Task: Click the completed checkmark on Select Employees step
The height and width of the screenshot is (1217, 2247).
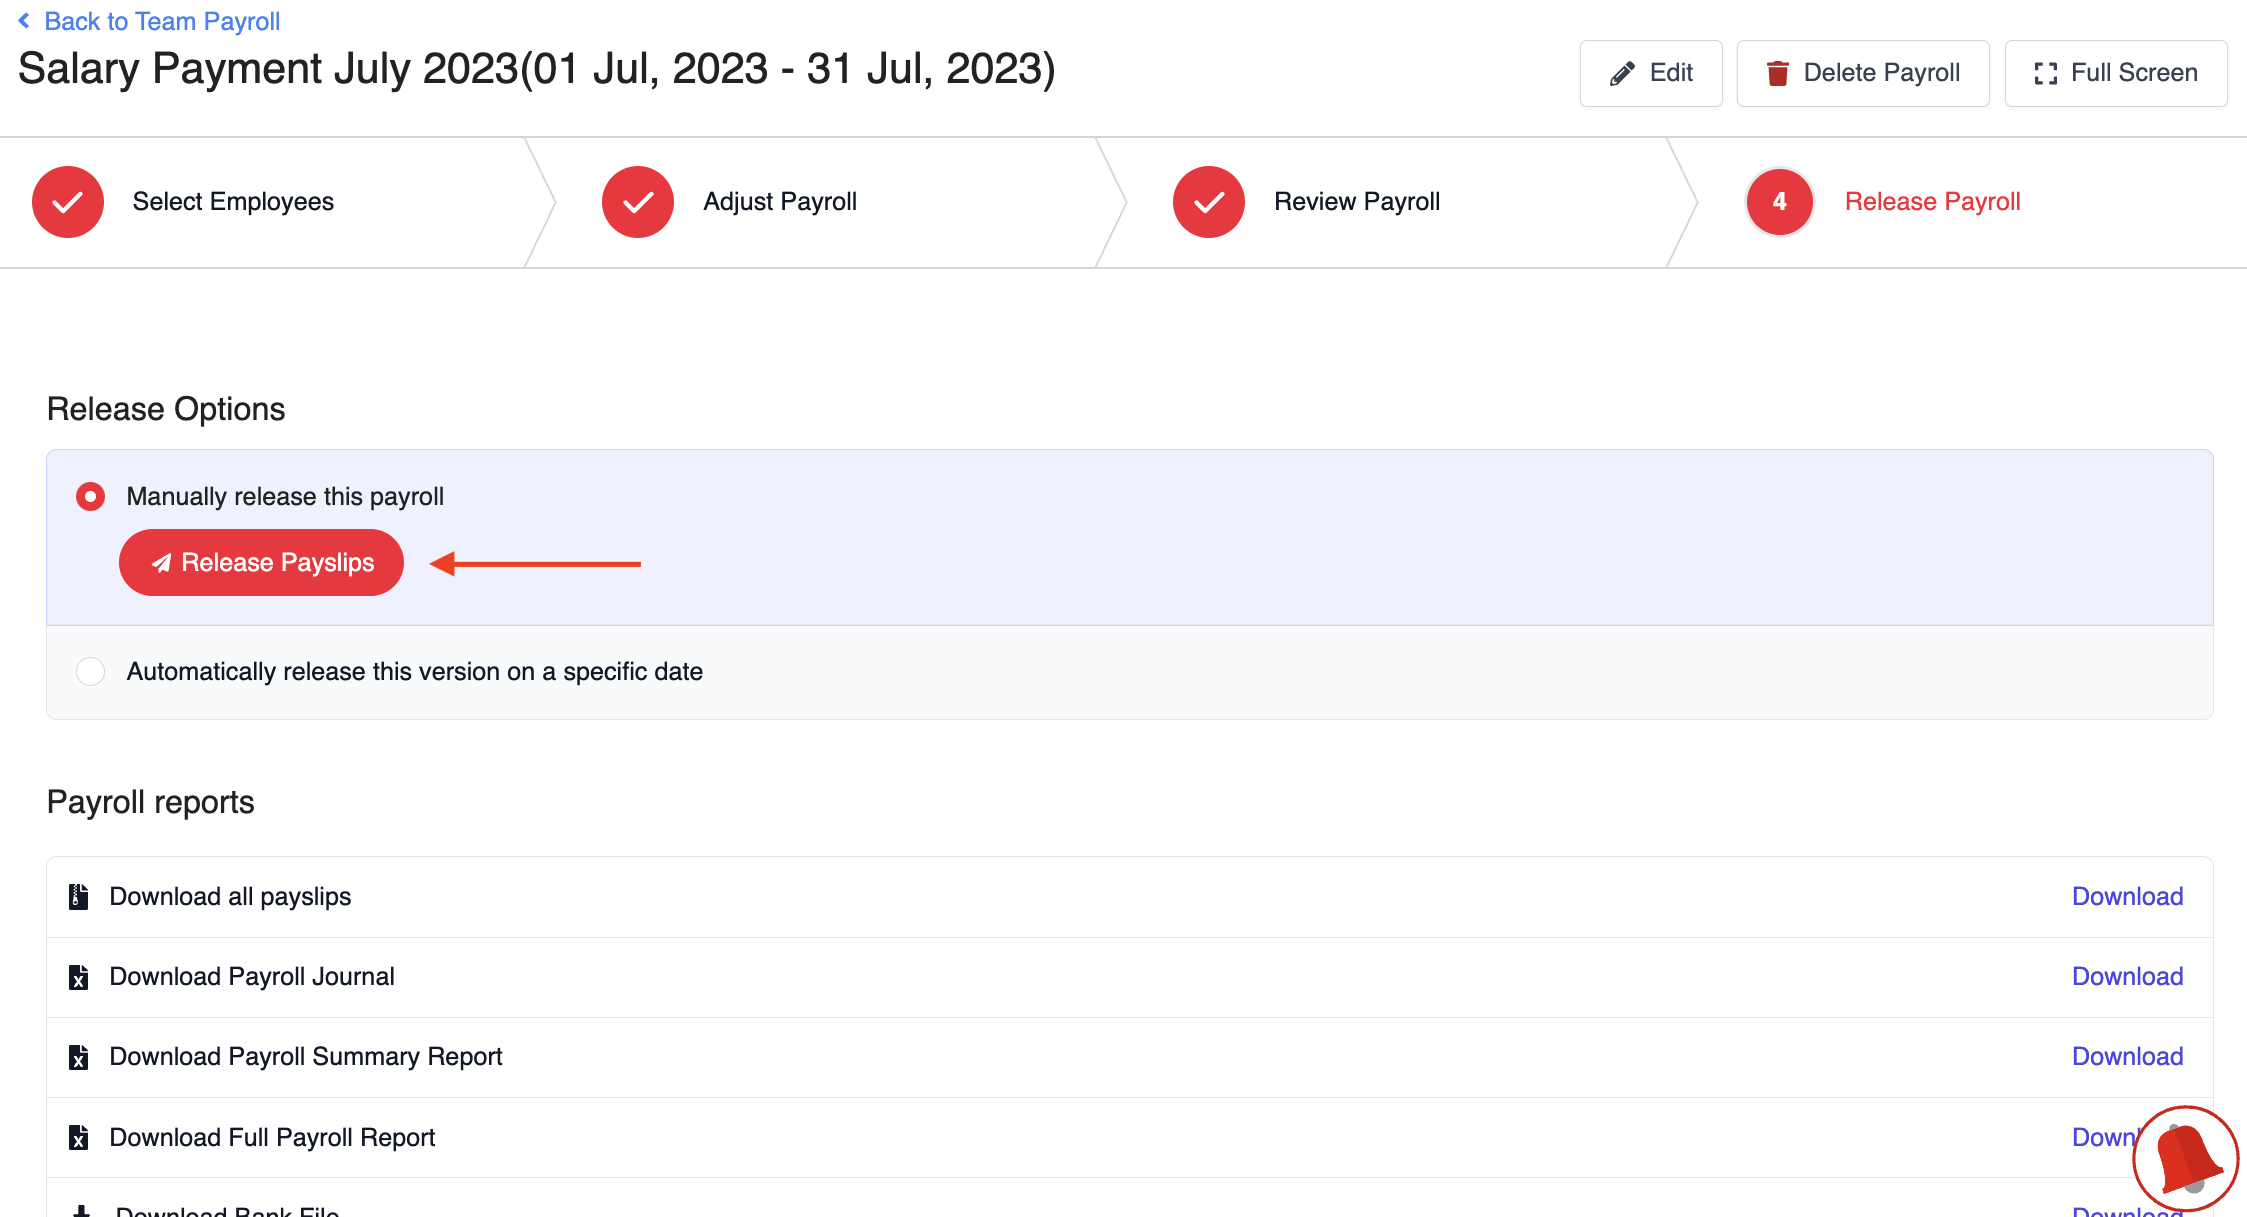Action: pyautogui.click(x=68, y=202)
